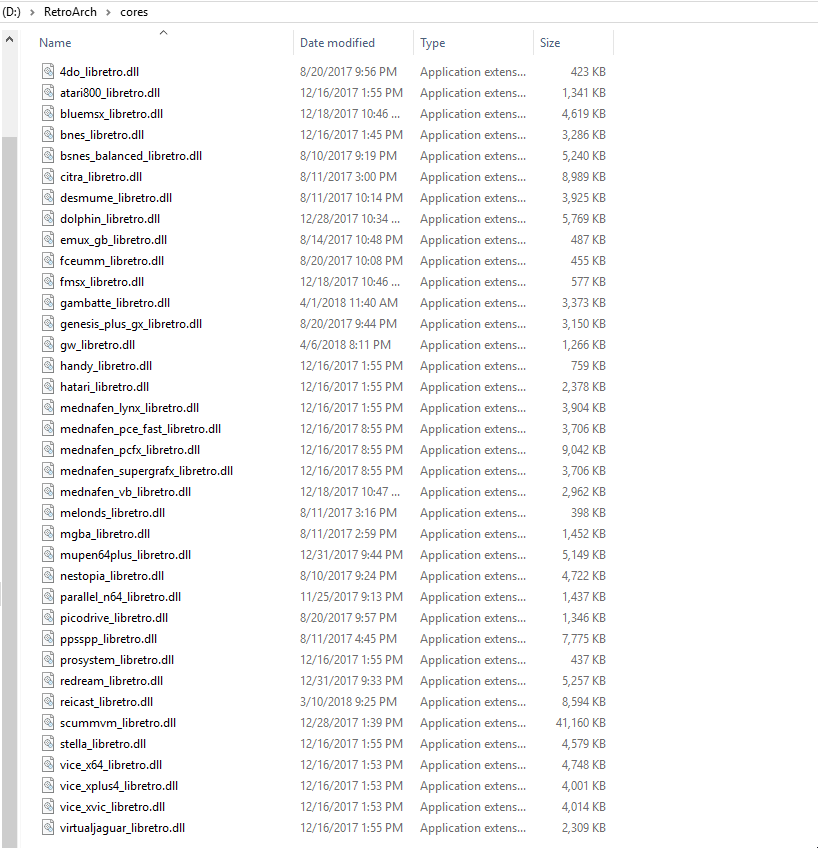This screenshot has height=848, width=818.
Task: Select mednafen_lynx_libretro.dll file name
Action: click(129, 408)
